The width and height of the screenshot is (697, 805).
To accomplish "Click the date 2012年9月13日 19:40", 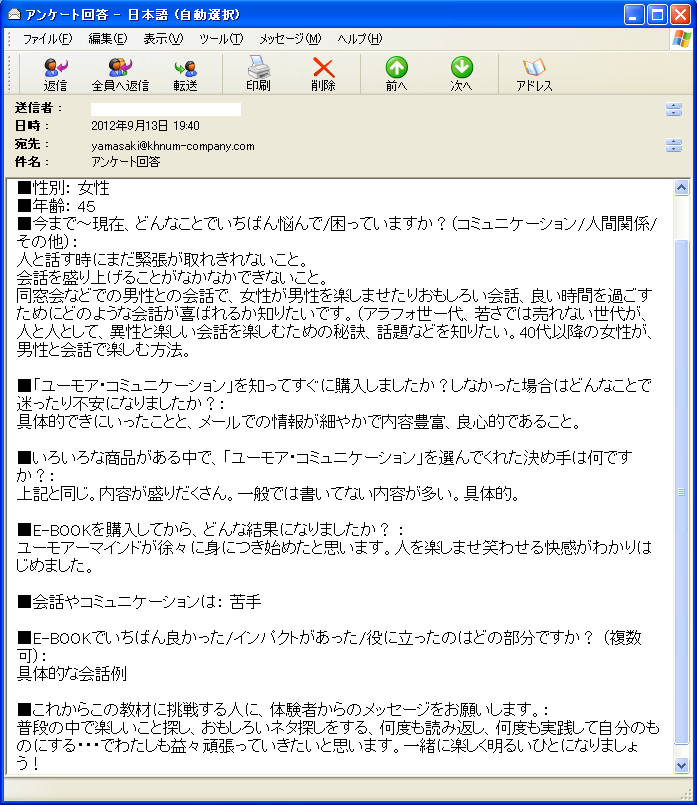I will (145, 126).
